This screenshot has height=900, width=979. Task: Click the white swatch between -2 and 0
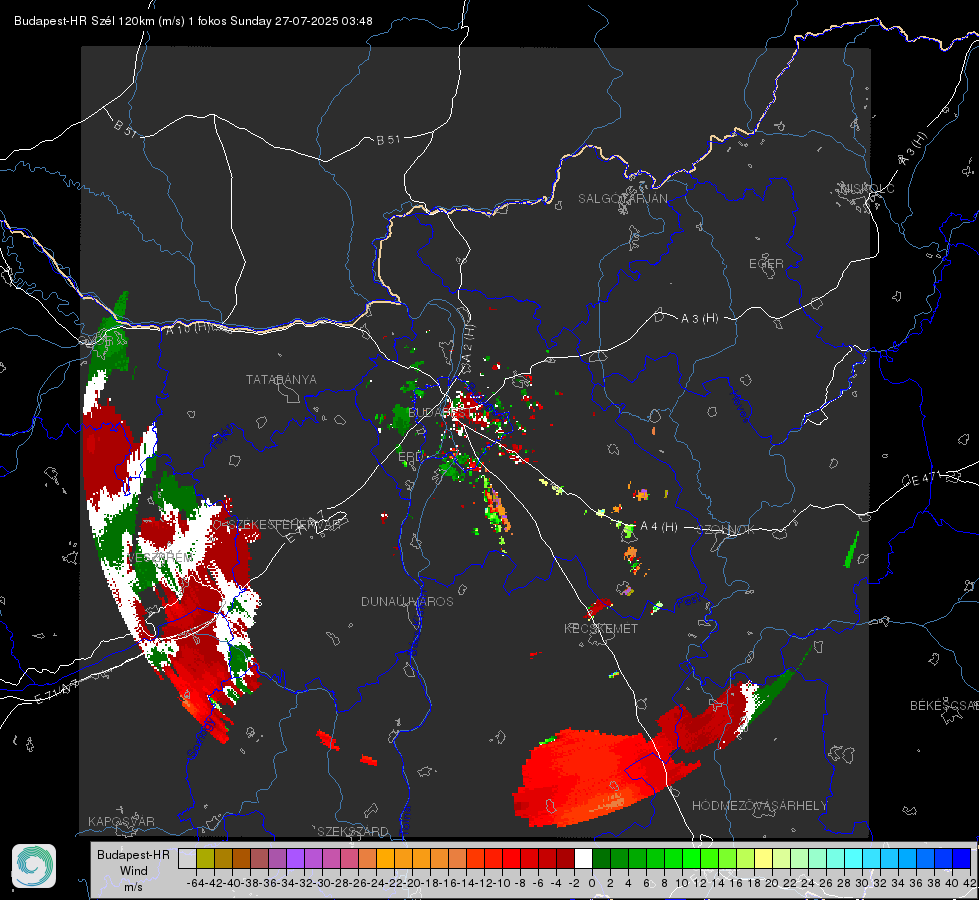click(583, 858)
